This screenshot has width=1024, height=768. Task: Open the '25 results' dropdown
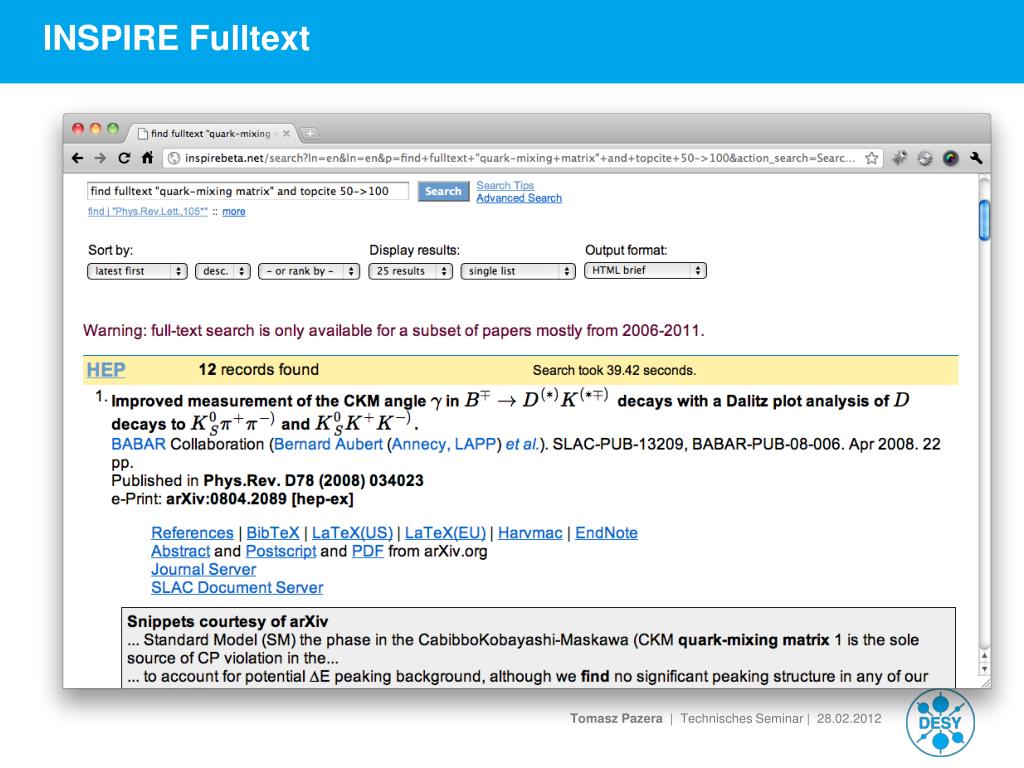pos(411,271)
